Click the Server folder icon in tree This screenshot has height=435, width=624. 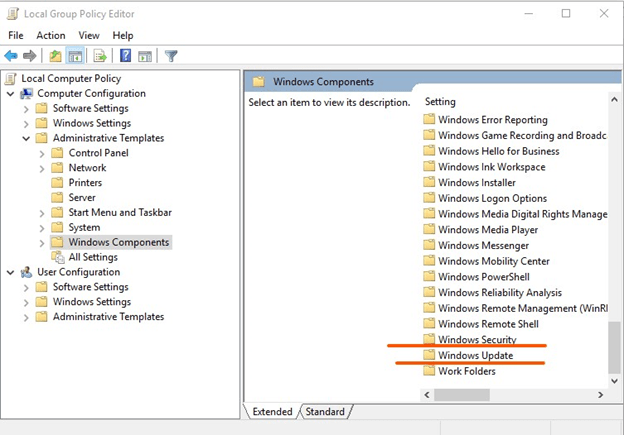point(57,197)
